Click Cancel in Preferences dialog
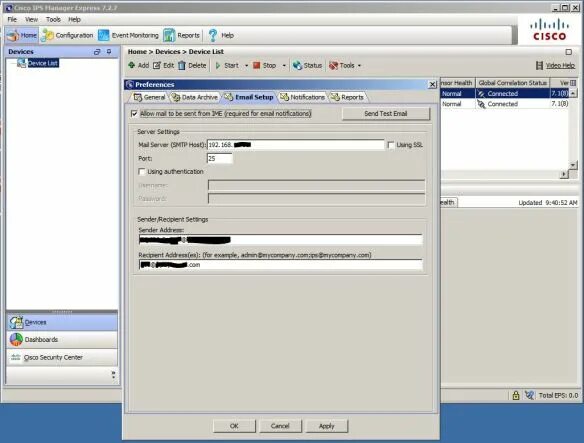The height and width of the screenshot is (443, 584). pyautogui.click(x=280, y=426)
